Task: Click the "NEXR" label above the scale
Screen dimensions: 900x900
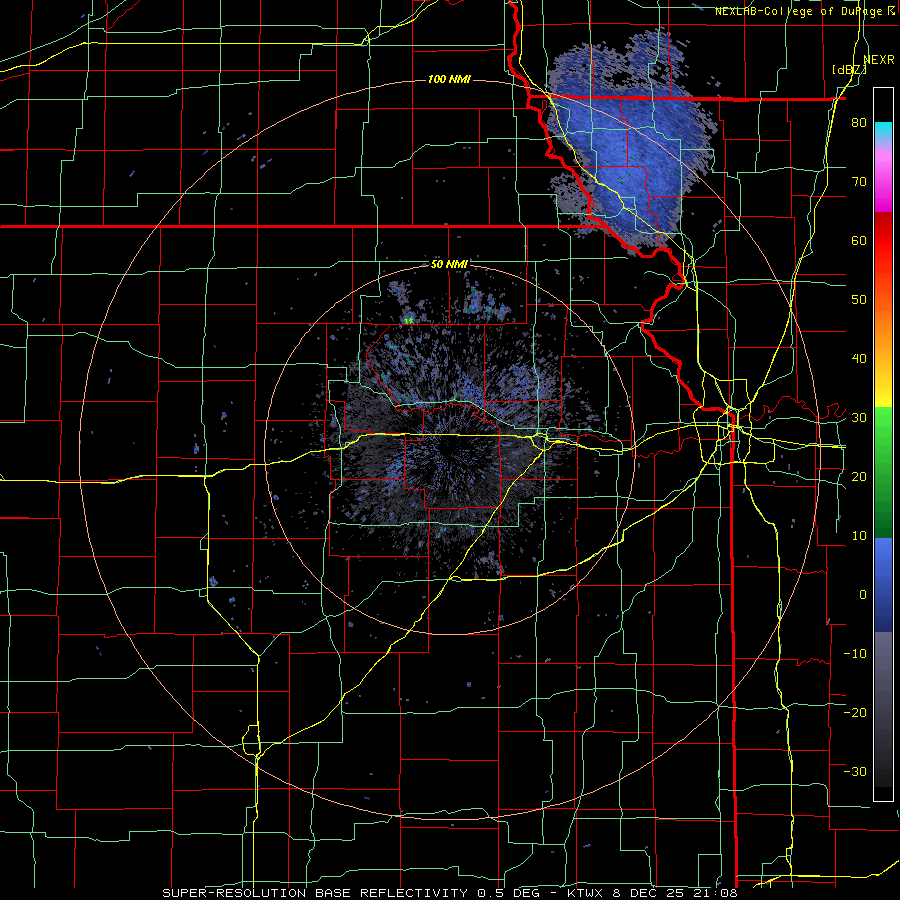Action: 879,60
